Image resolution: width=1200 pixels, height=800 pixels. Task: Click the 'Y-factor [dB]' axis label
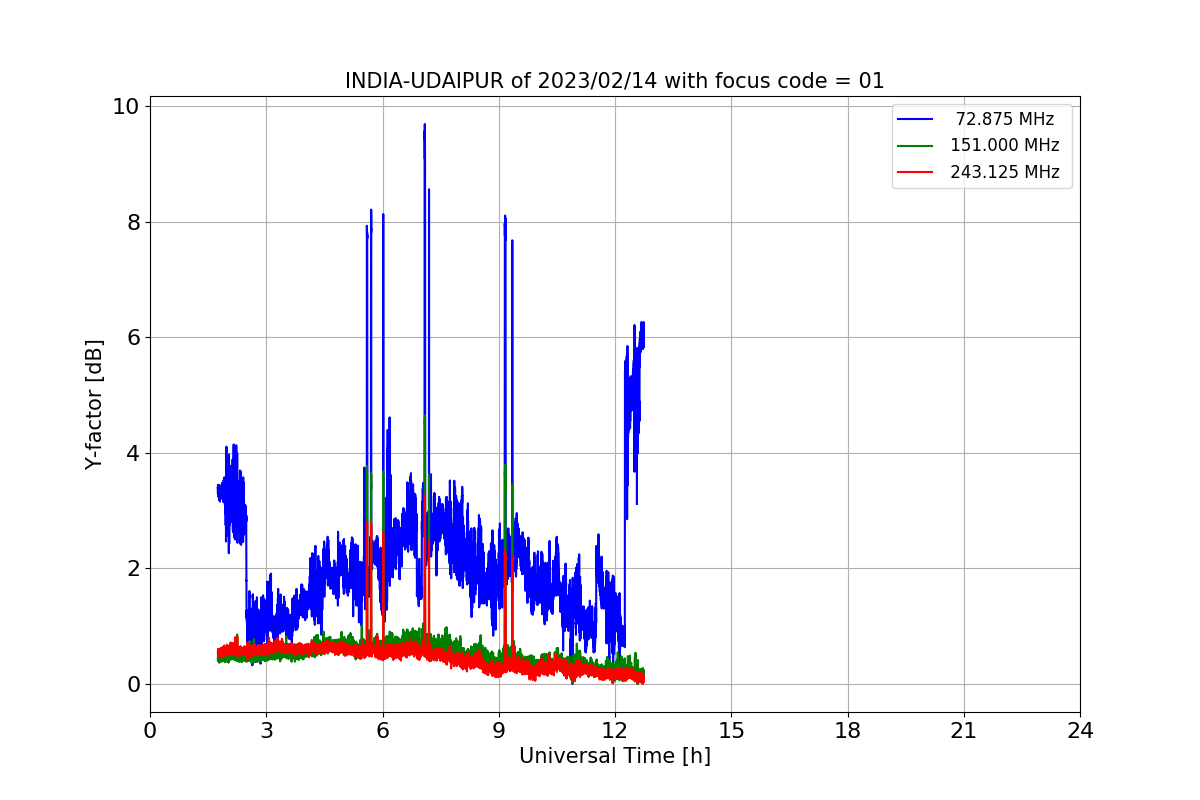click(x=94, y=405)
